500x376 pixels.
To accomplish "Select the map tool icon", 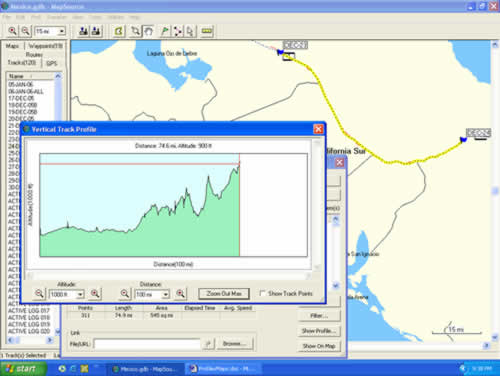I will (118, 31).
